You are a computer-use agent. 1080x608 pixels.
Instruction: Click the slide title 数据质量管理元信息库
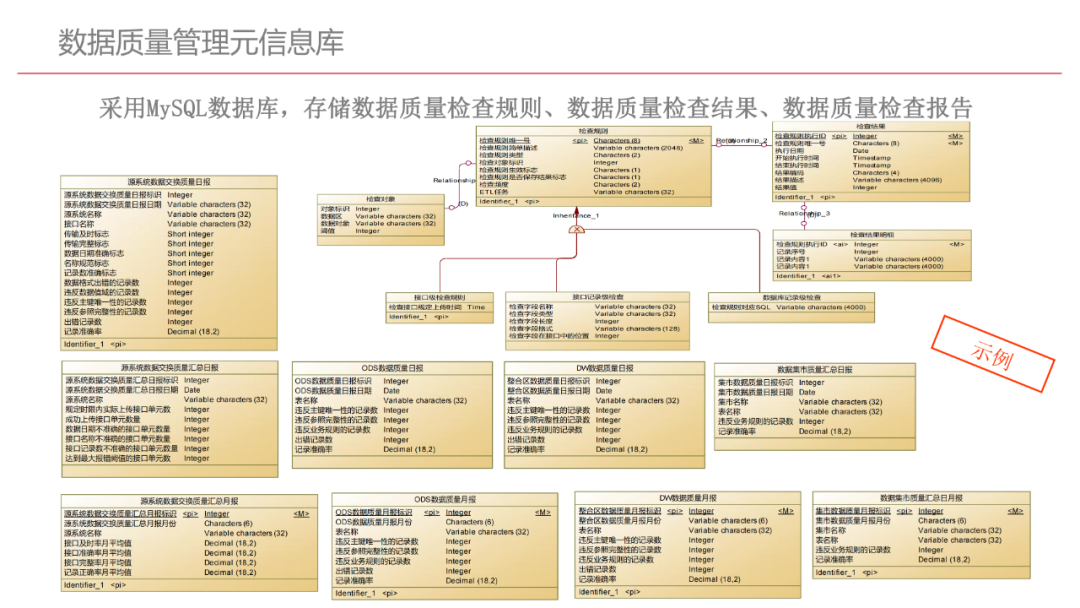coord(200,42)
